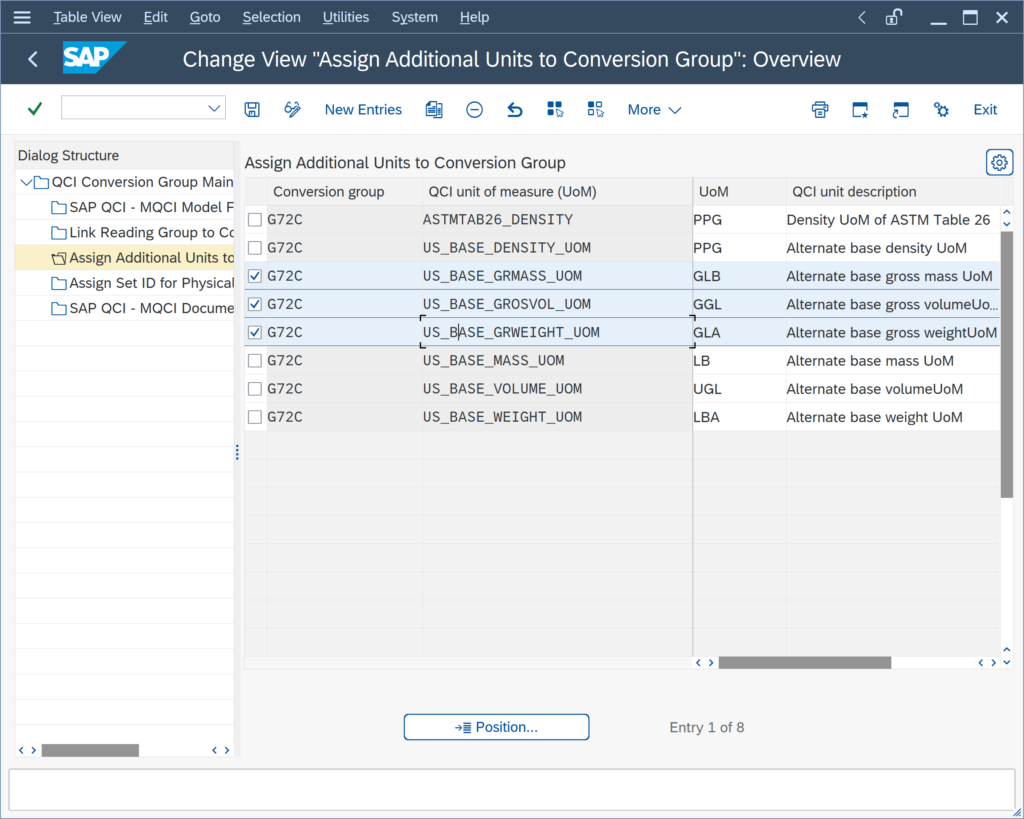Viewport: 1024px width, 819px height.
Task: Open the table settings gear icon
Action: click(999, 163)
